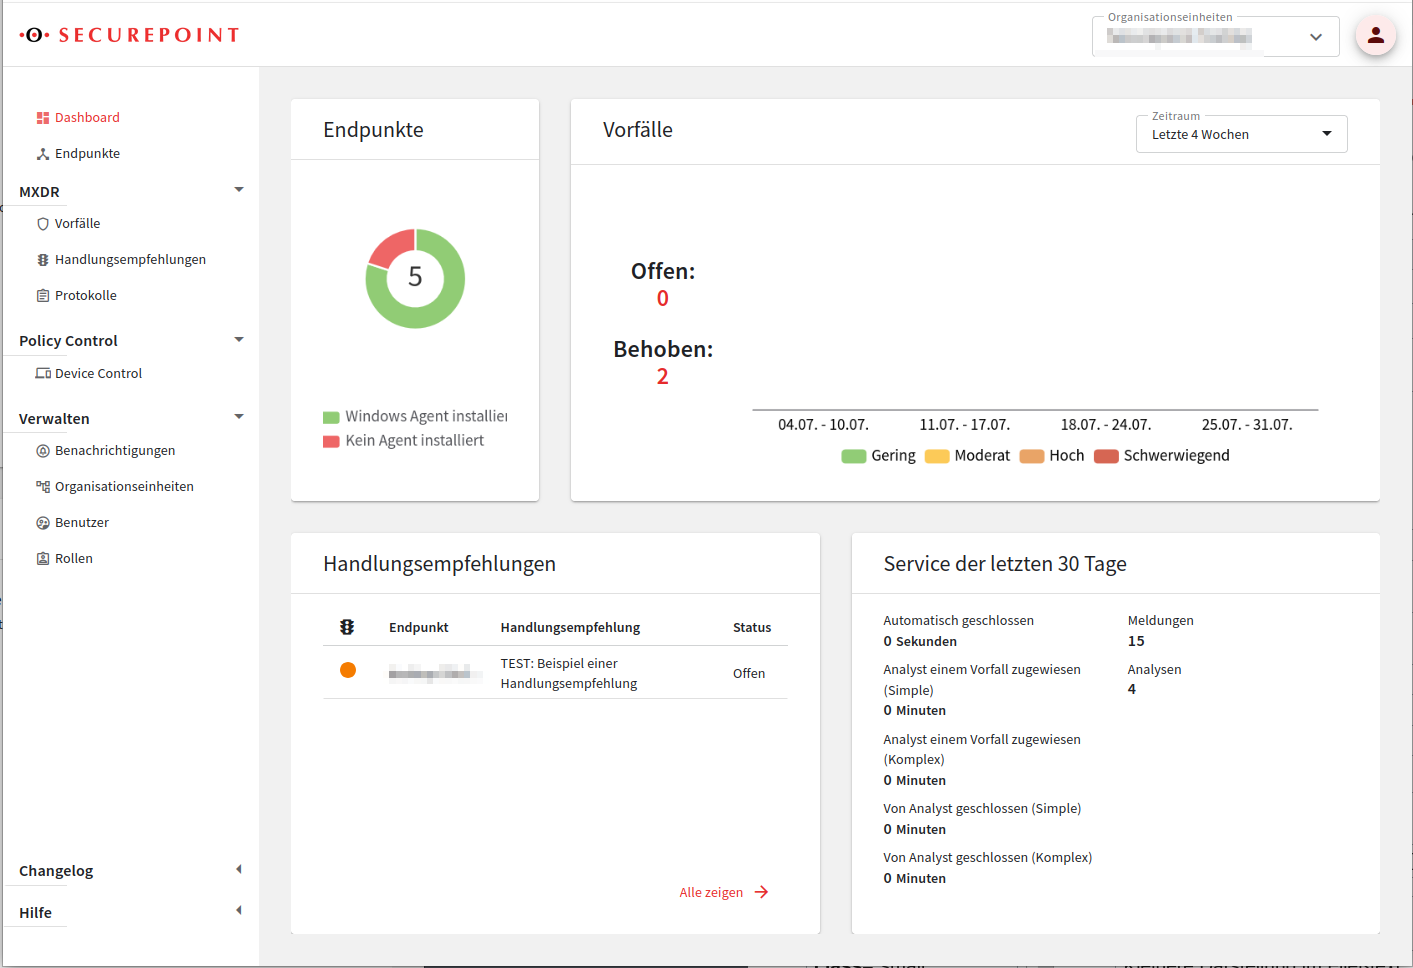Open the Organisationseinheiten dropdown in header
The height and width of the screenshot is (968, 1413).
[1216, 37]
